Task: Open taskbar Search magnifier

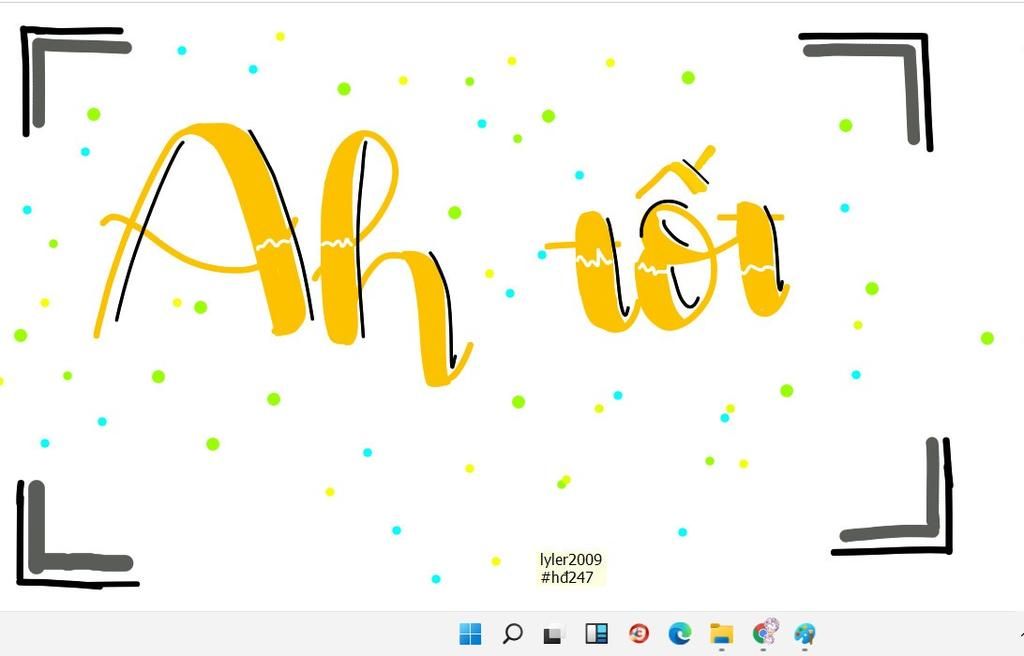Action: pos(513,633)
